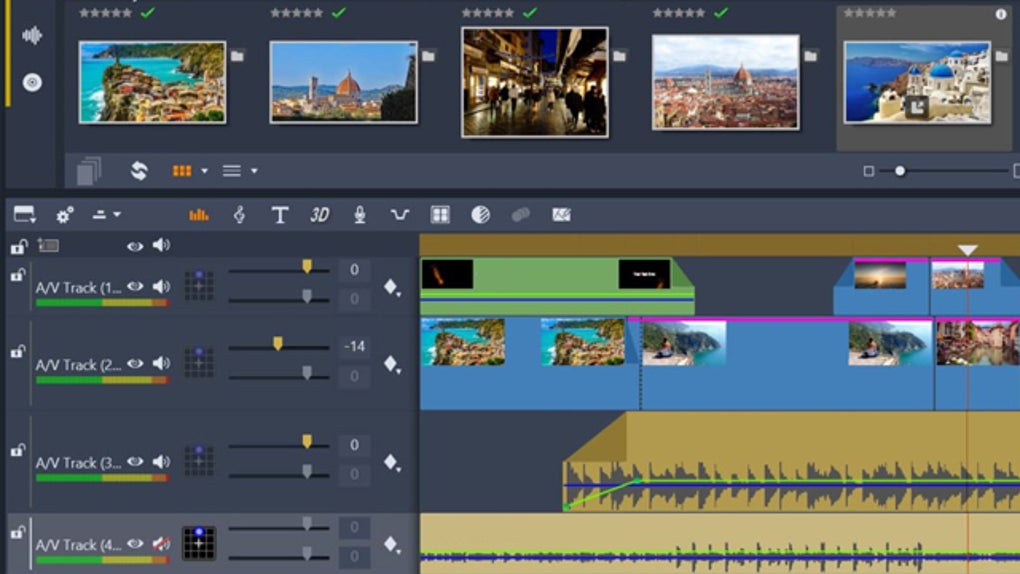Open the disc tab in the left sidebar
The image size is (1020, 574).
point(32,82)
